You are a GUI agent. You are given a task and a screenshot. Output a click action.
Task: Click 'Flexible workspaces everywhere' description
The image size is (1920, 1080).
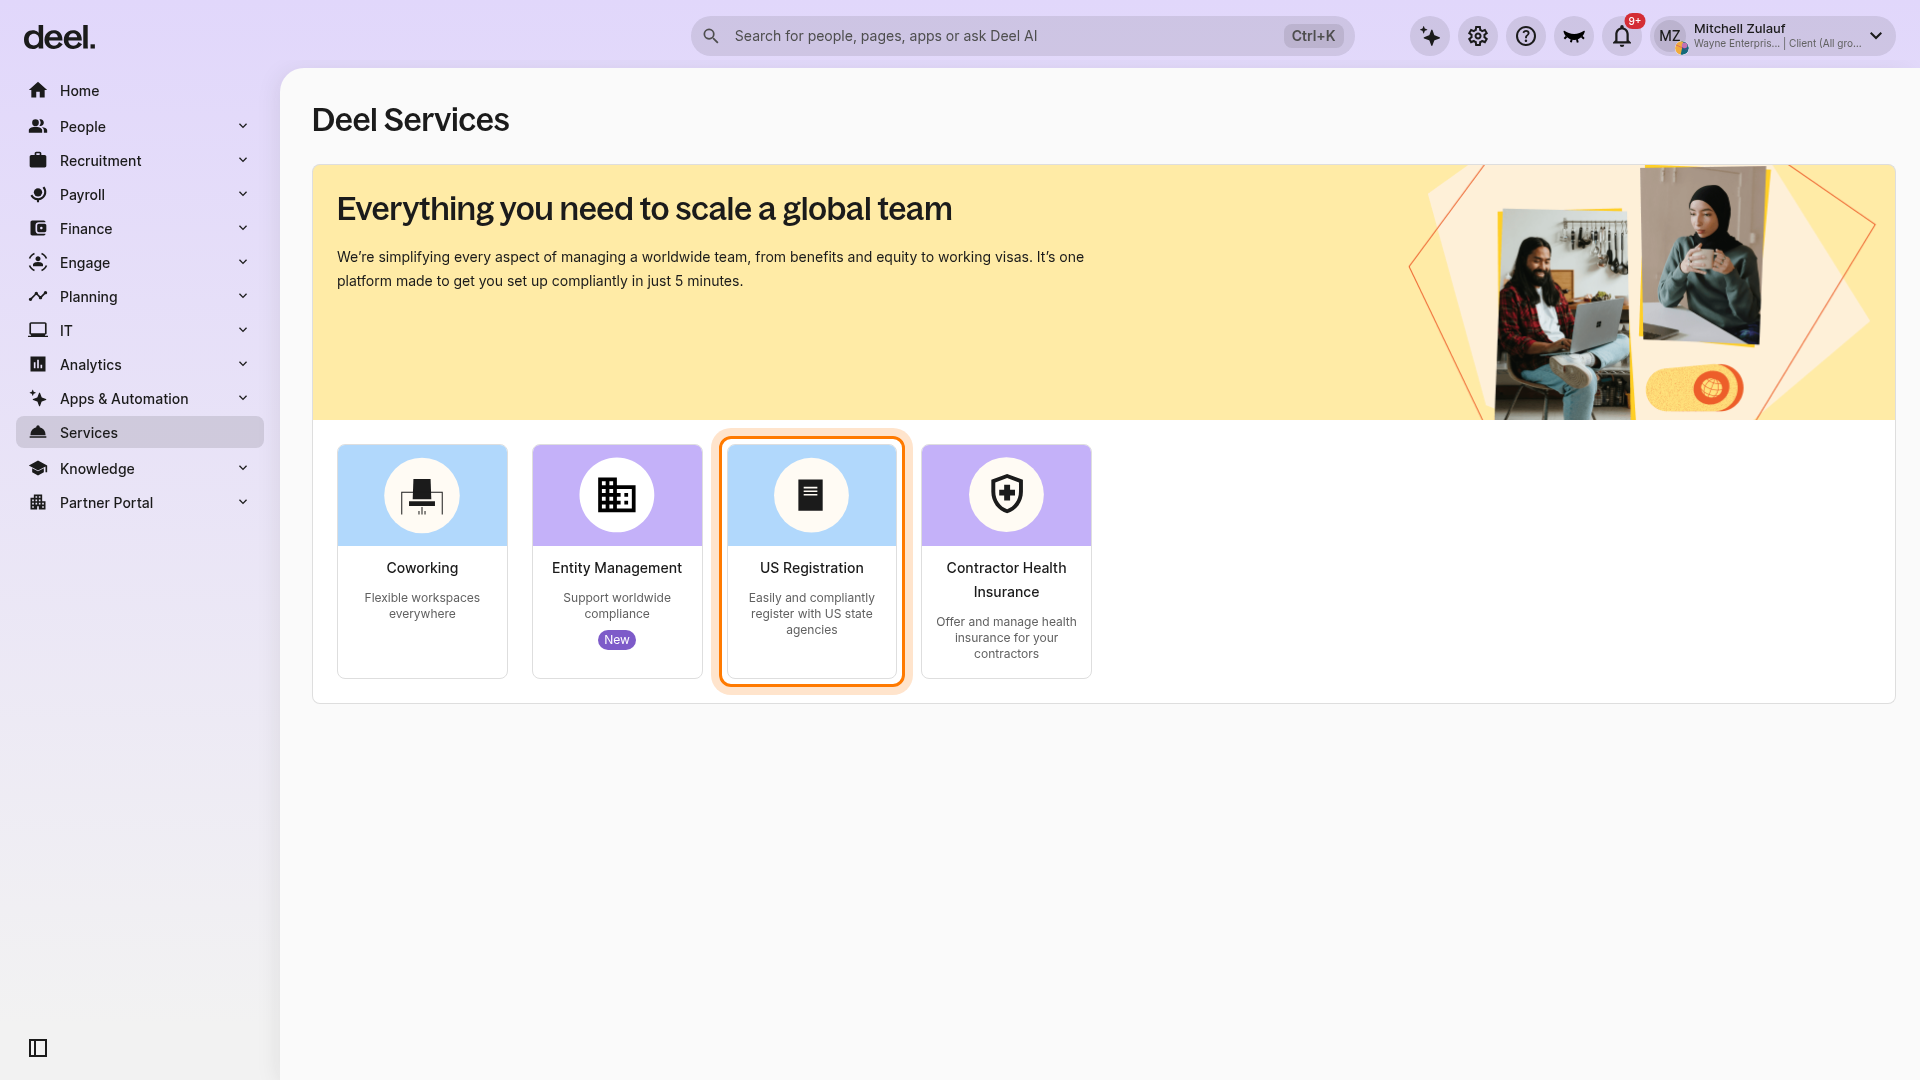click(422, 606)
